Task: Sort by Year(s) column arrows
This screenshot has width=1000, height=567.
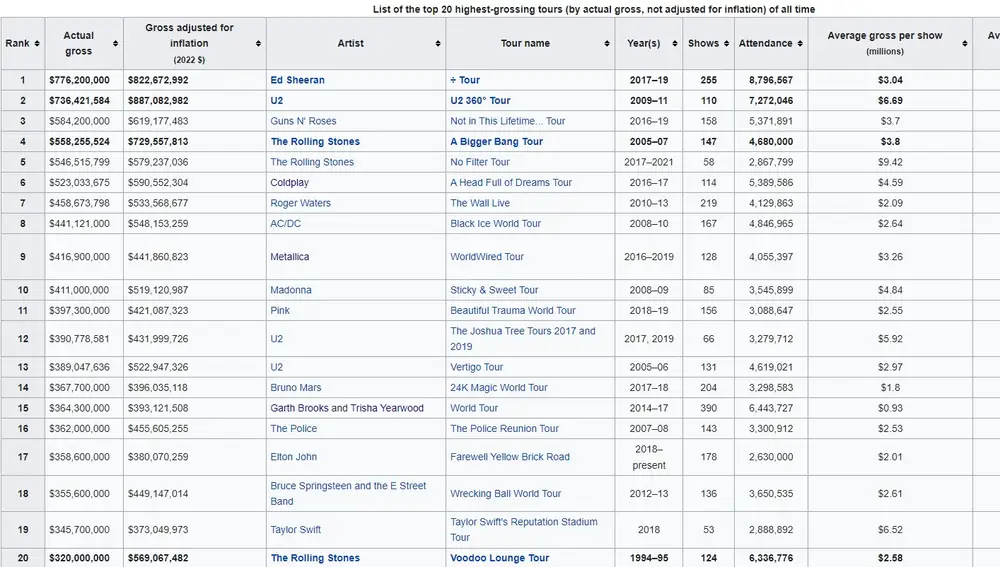Action: 675,43
